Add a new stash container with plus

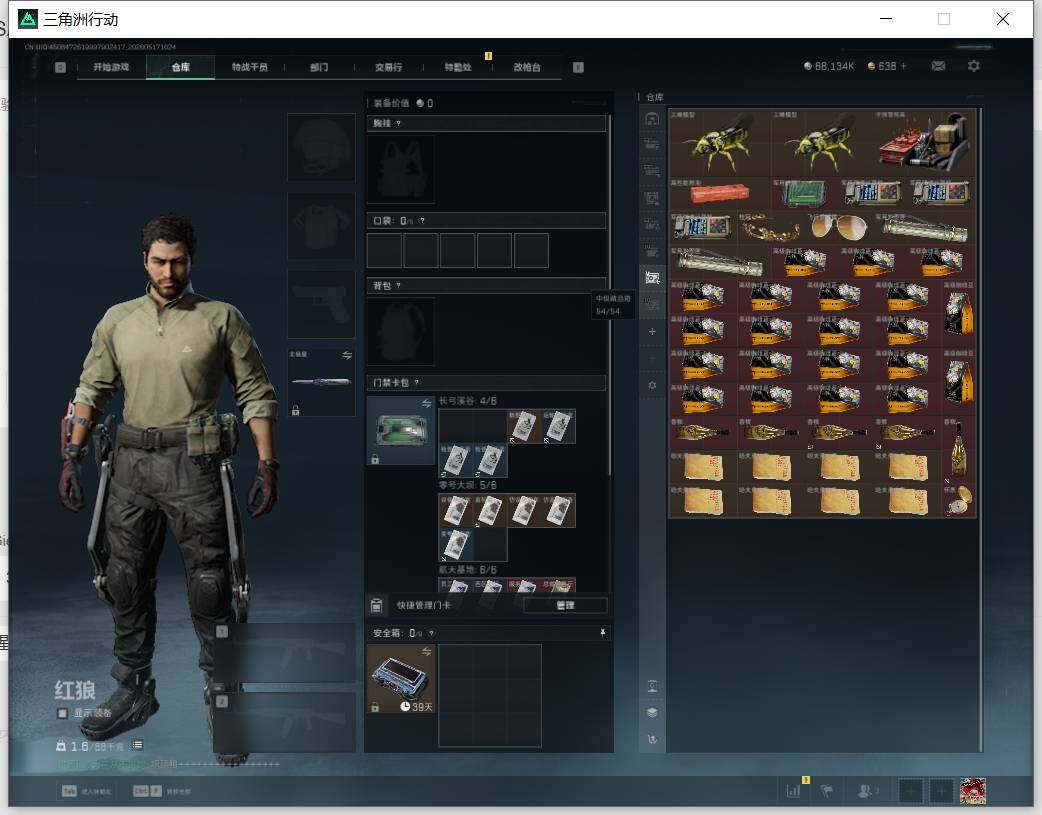pos(652,332)
